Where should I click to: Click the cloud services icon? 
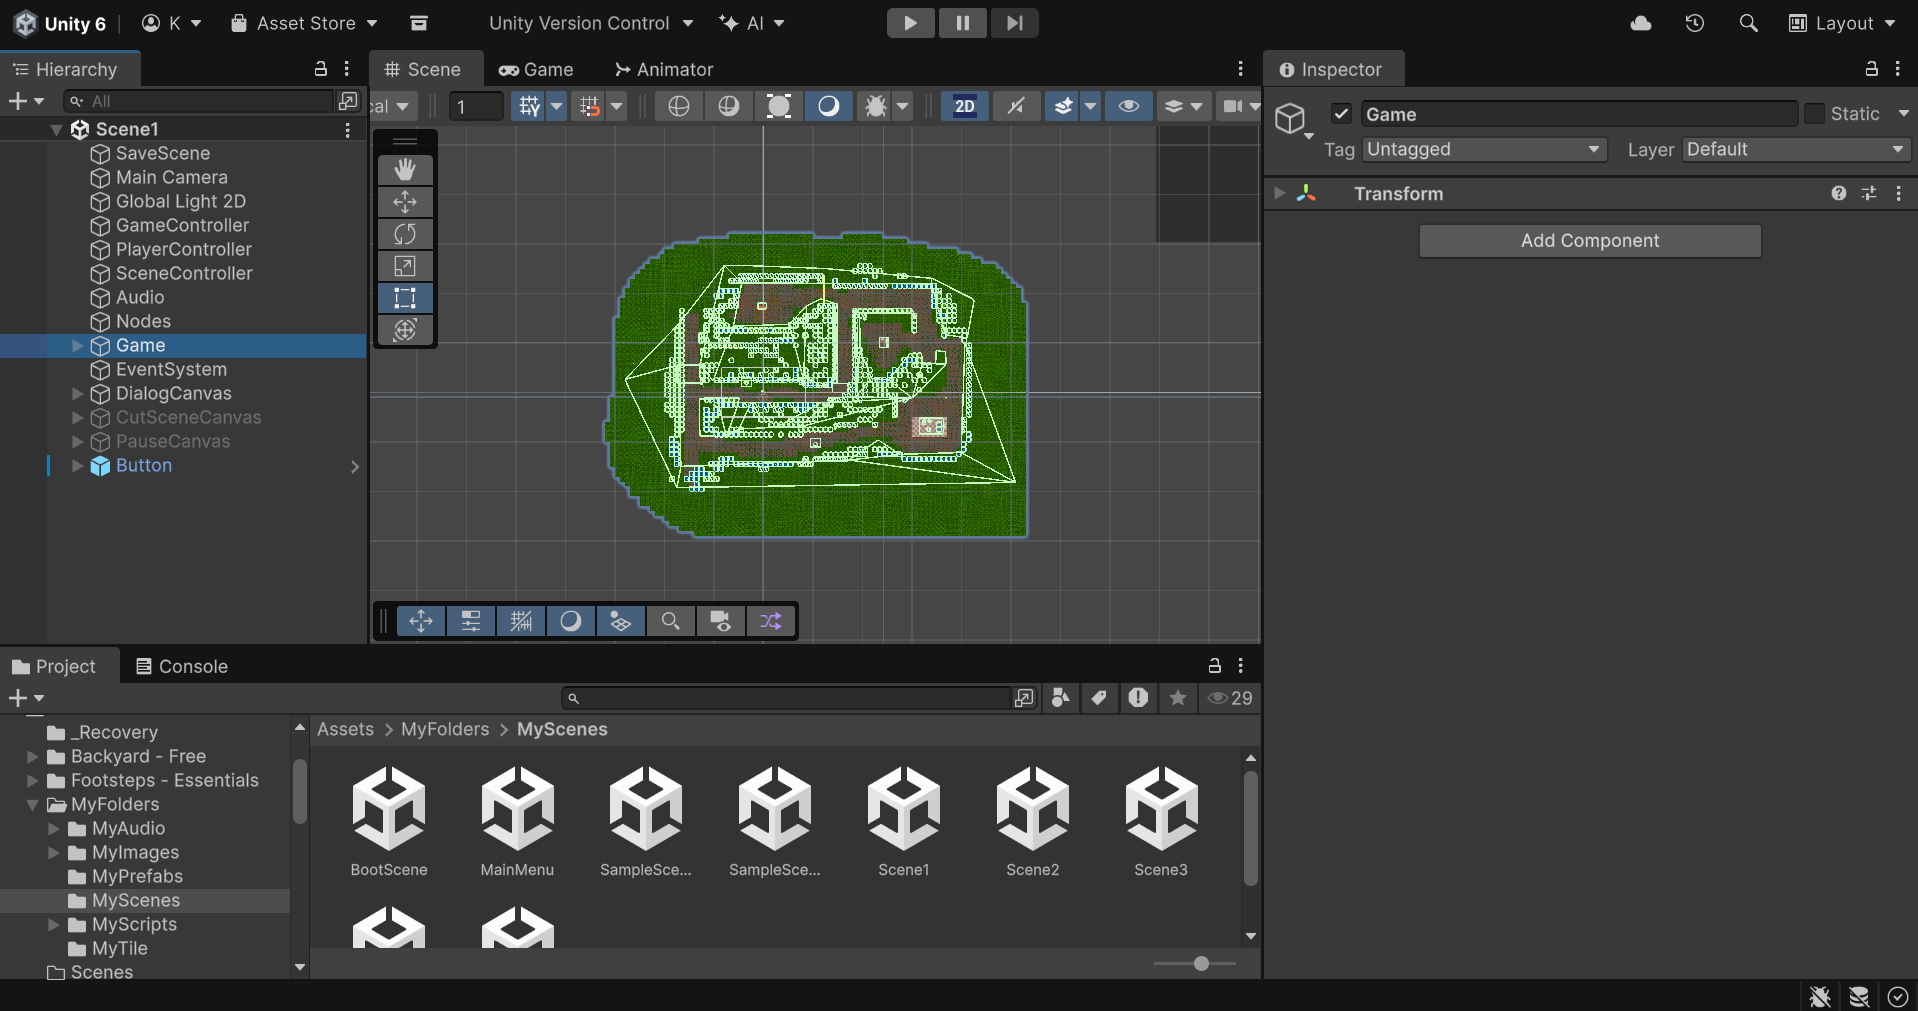(x=1641, y=23)
